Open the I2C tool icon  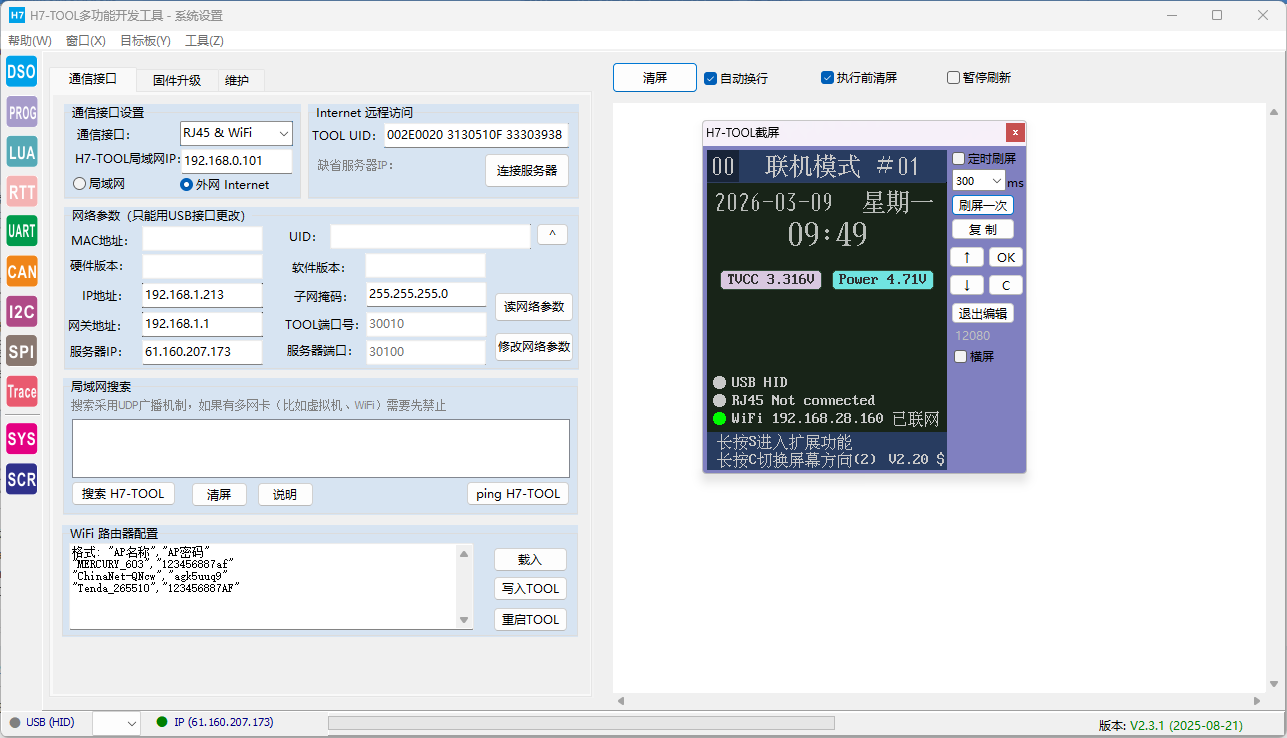point(21,311)
